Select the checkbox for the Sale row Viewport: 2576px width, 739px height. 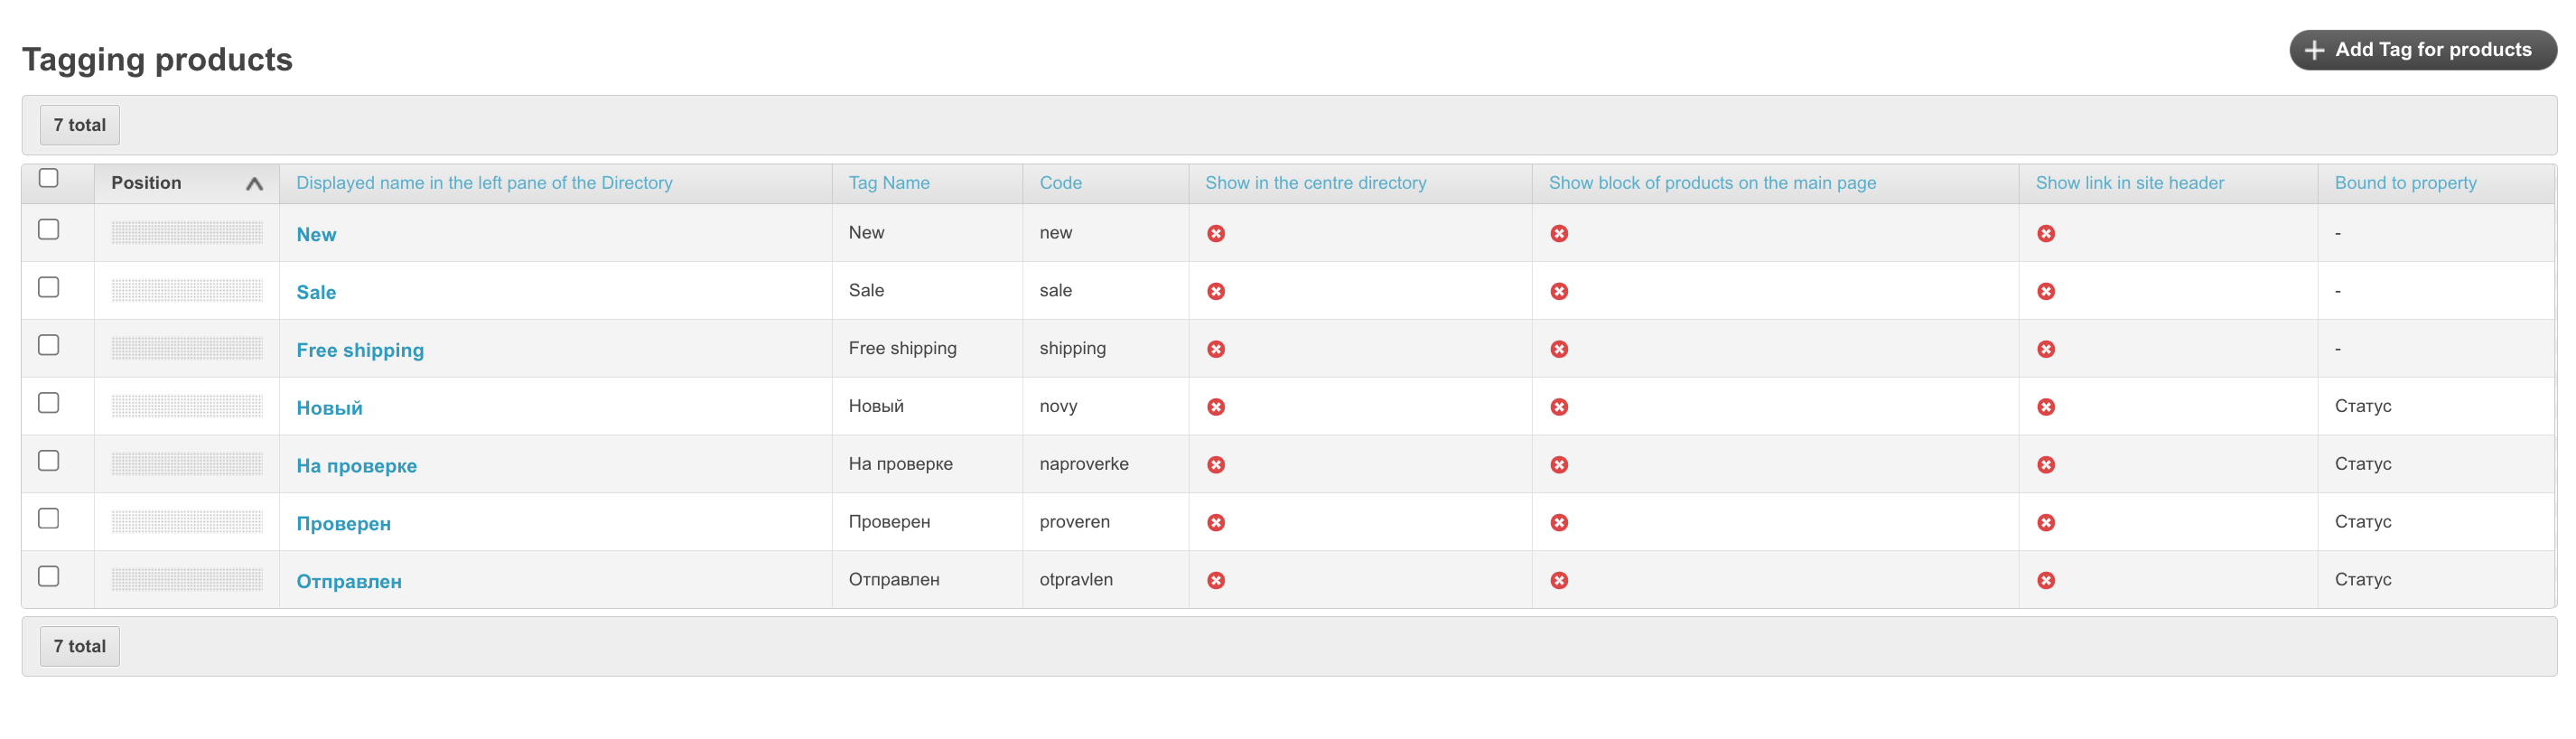tap(48, 287)
